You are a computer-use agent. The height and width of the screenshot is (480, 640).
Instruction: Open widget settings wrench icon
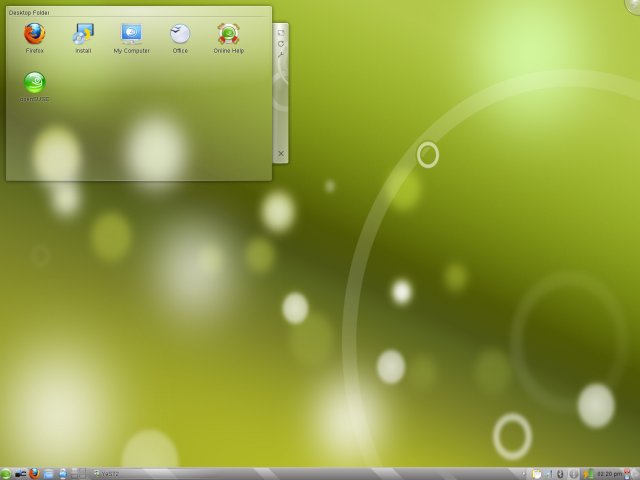pos(280,54)
